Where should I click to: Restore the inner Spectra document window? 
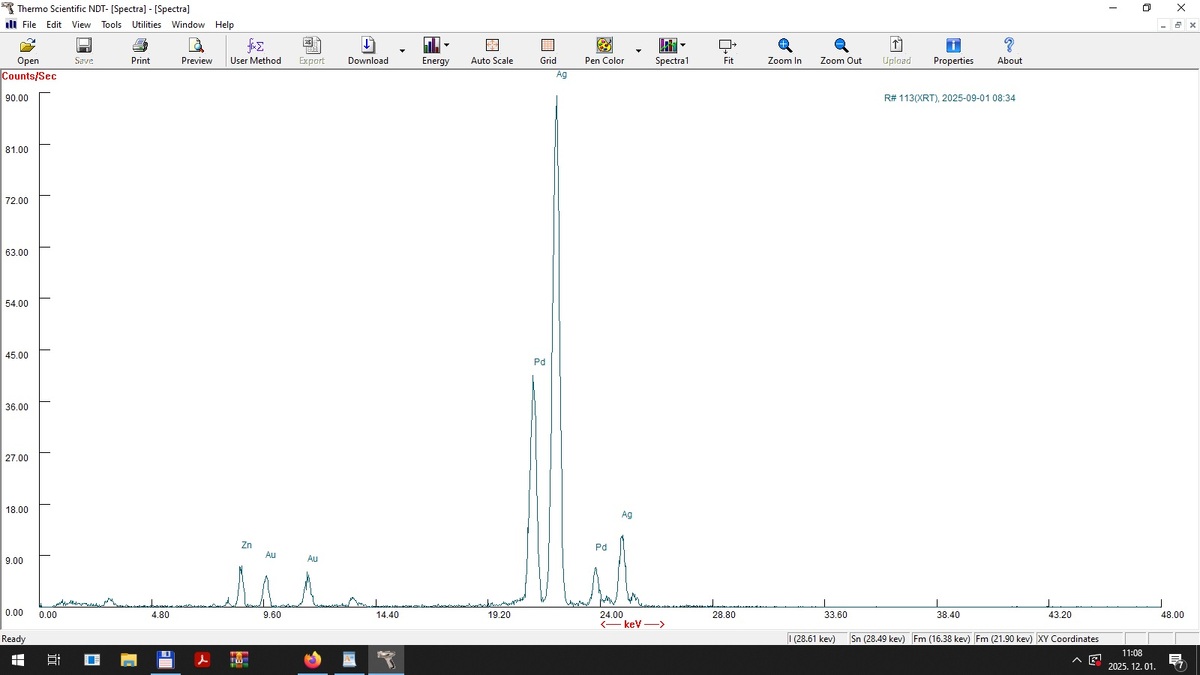[1177, 24]
